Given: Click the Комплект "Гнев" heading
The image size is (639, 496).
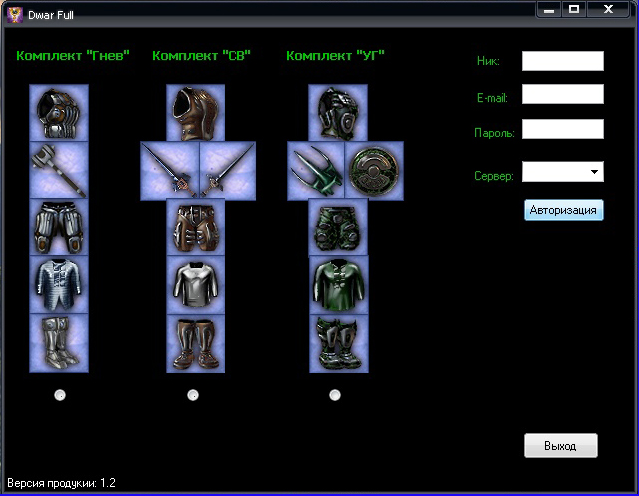Looking at the screenshot, I should [x=73, y=55].
